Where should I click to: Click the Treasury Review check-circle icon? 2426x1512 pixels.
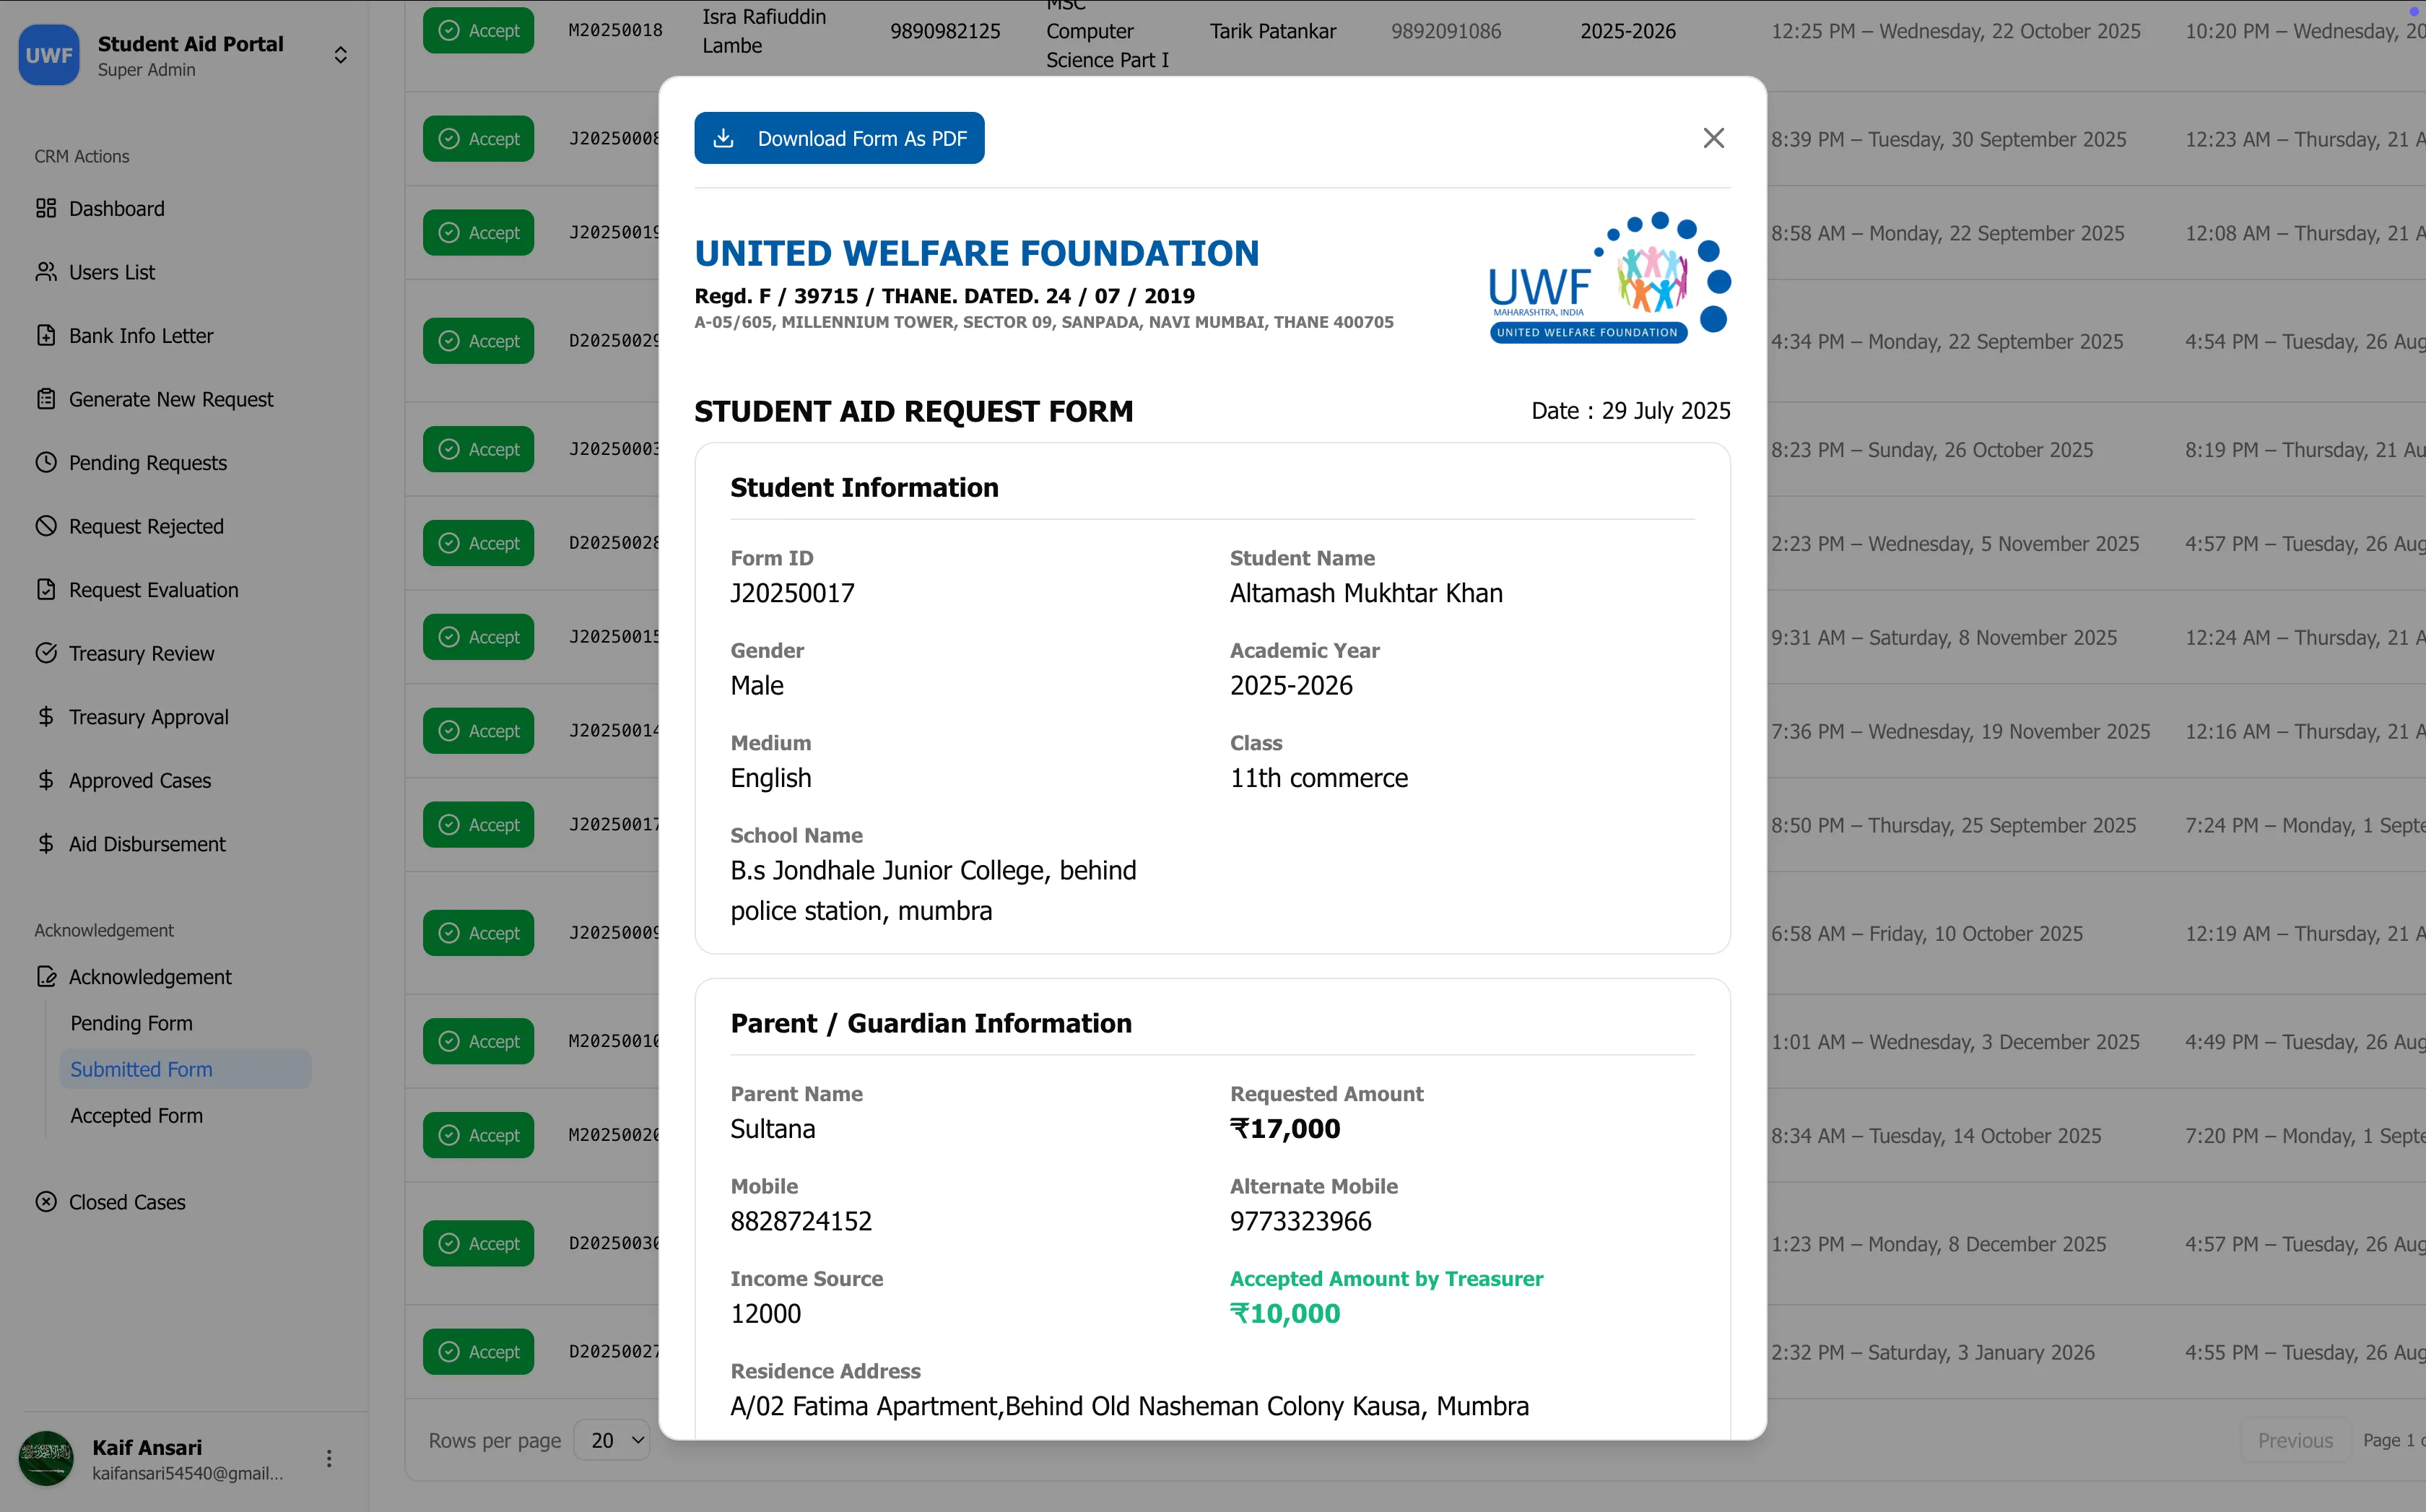[46, 653]
